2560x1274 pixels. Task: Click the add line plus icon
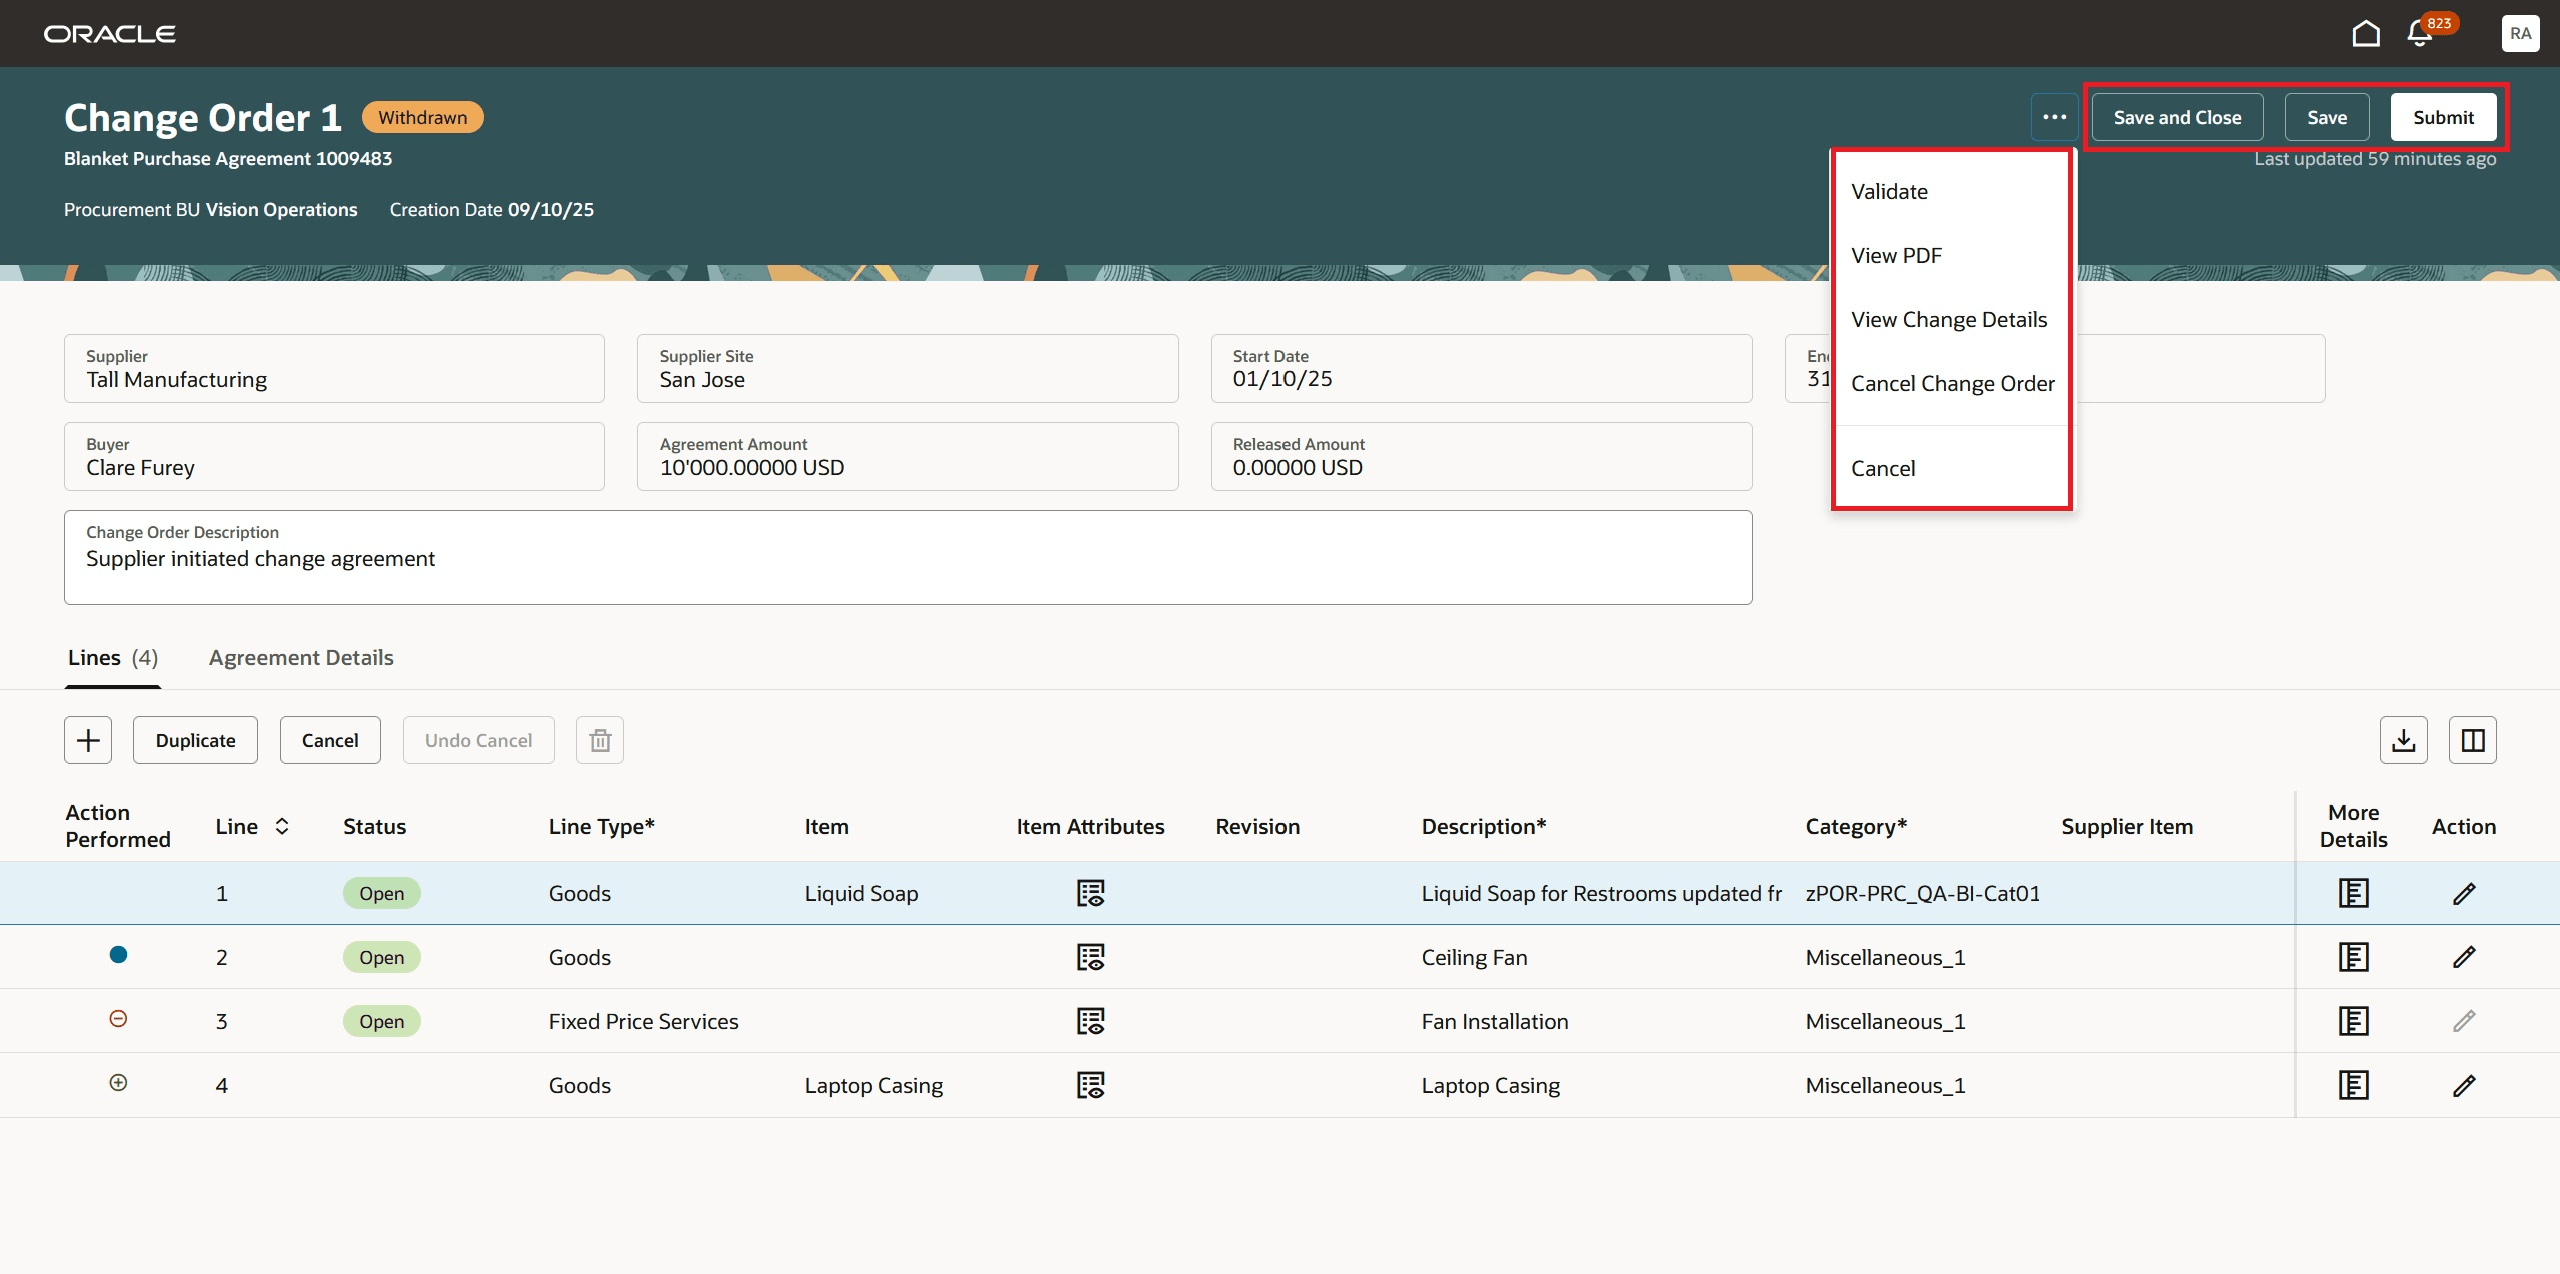click(x=88, y=740)
